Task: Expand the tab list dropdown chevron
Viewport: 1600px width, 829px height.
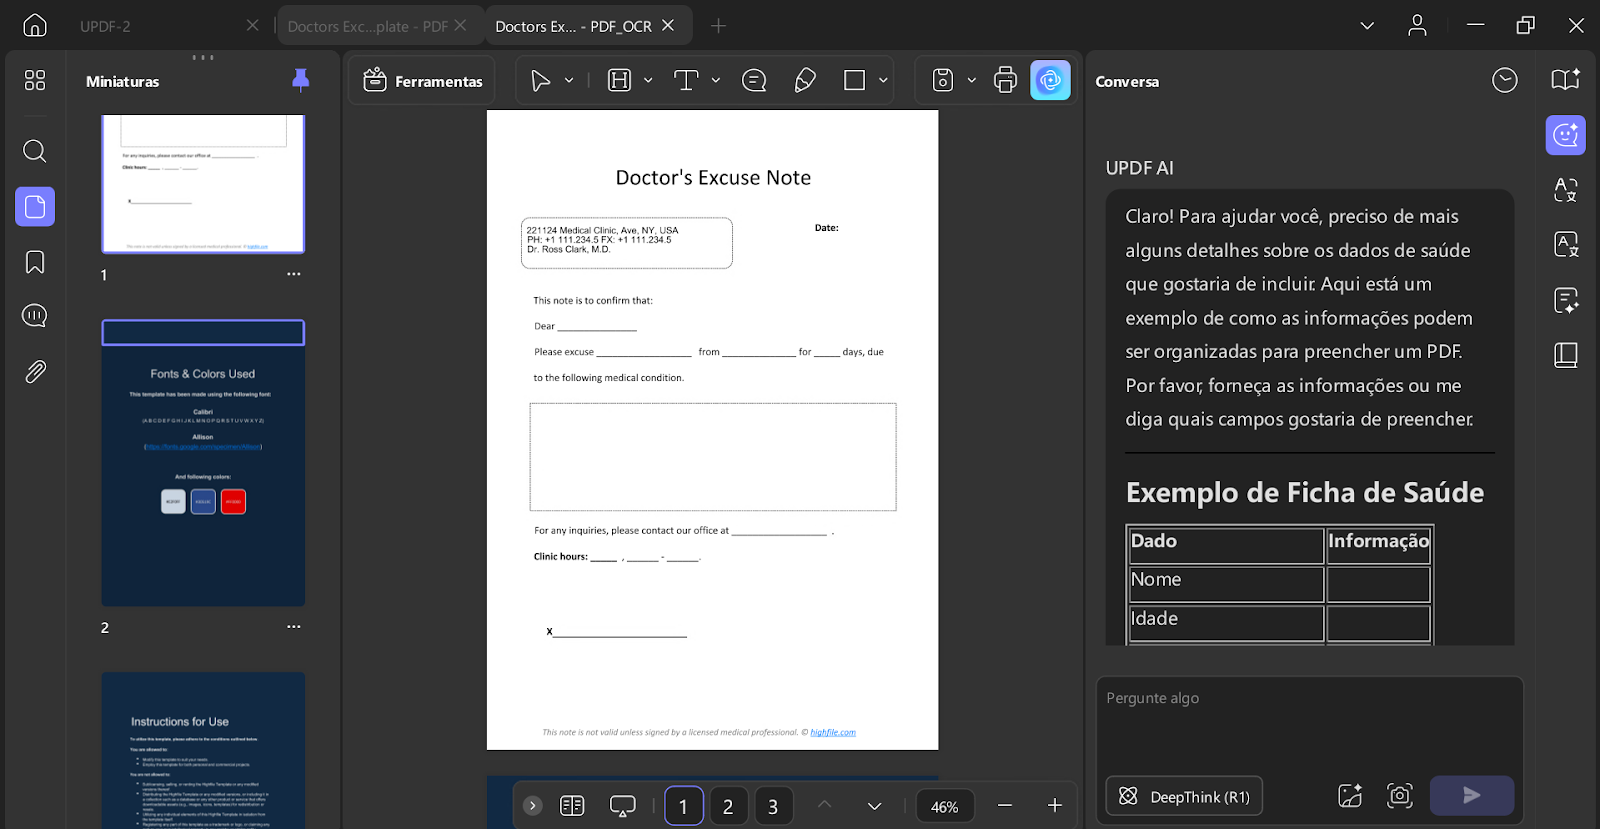Action: click(1367, 26)
